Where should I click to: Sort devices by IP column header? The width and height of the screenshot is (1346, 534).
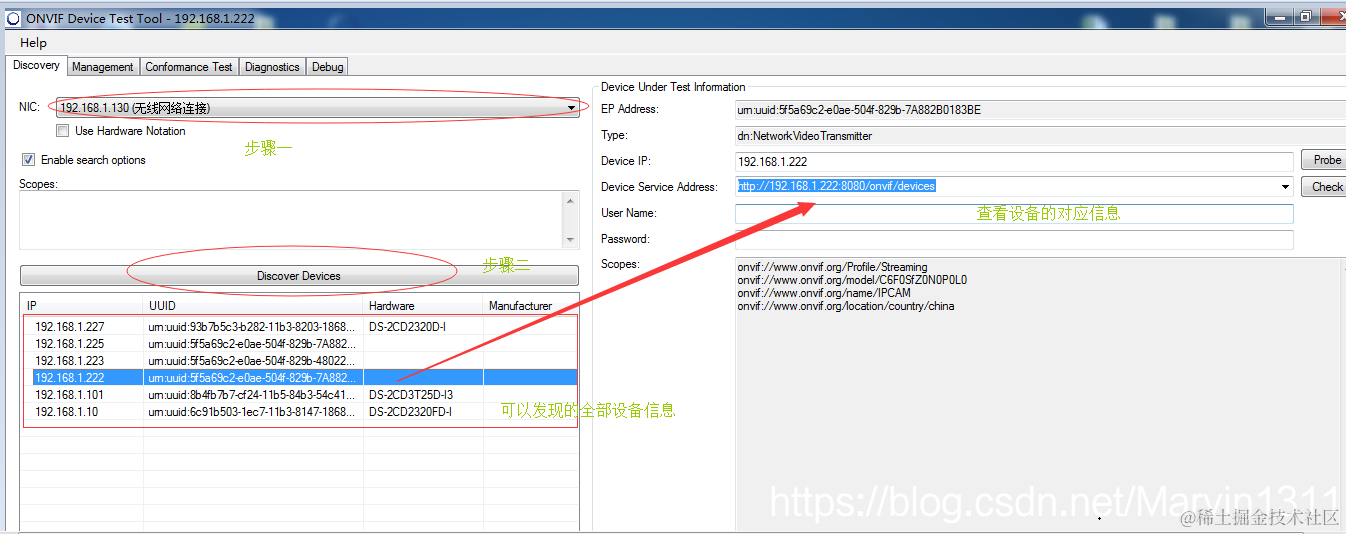[x=83, y=306]
